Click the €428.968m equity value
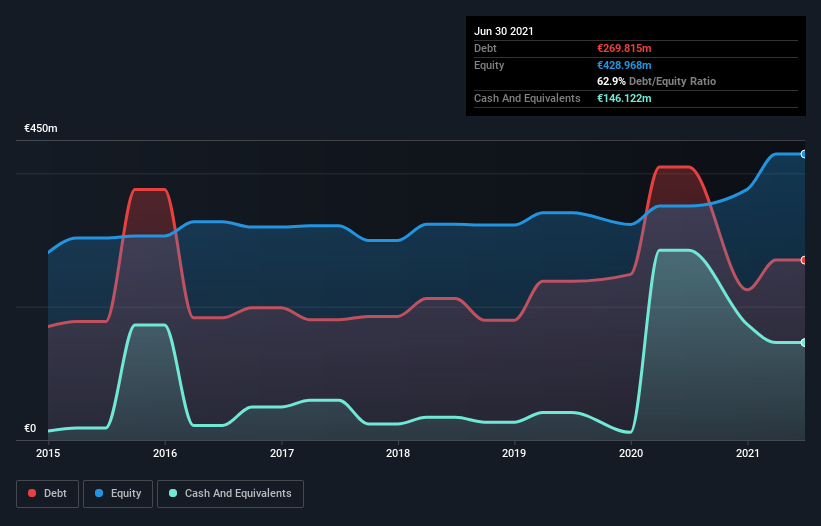The height and width of the screenshot is (526, 821). [624, 65]
